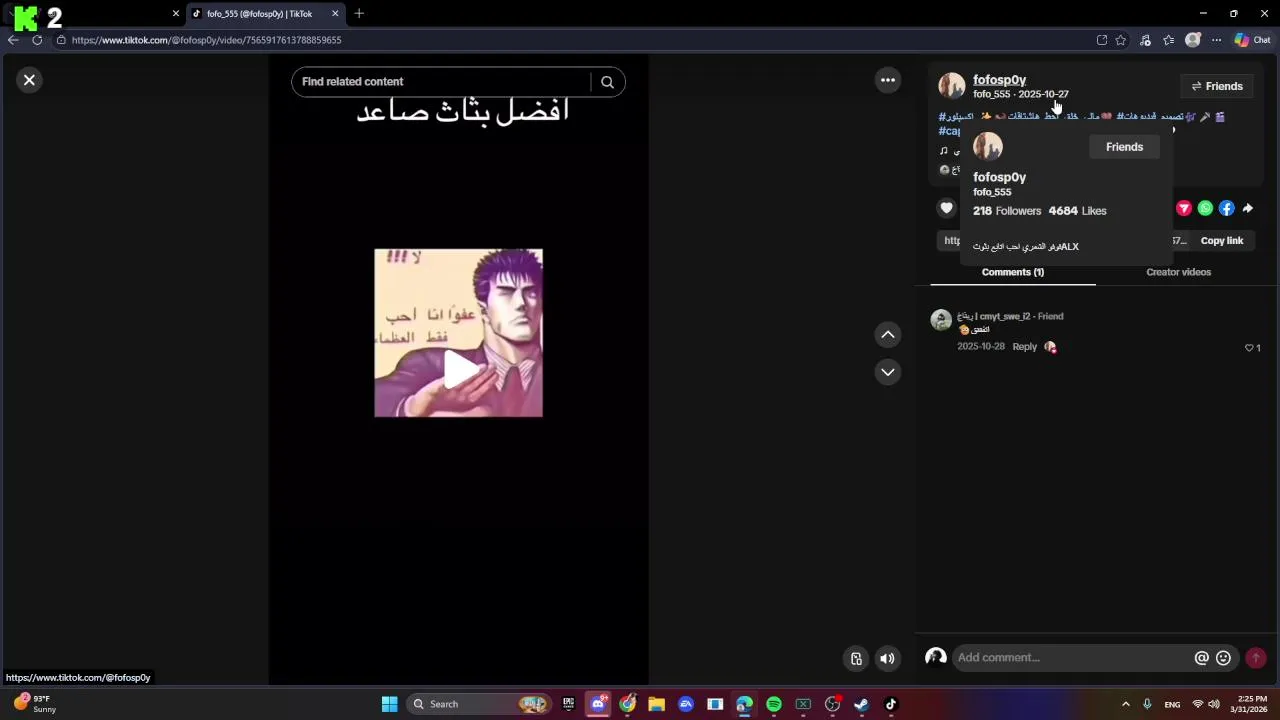1280x720 pixels.
Task: Open the weather widget 93°F Sunny
Action: coord(34,704)
